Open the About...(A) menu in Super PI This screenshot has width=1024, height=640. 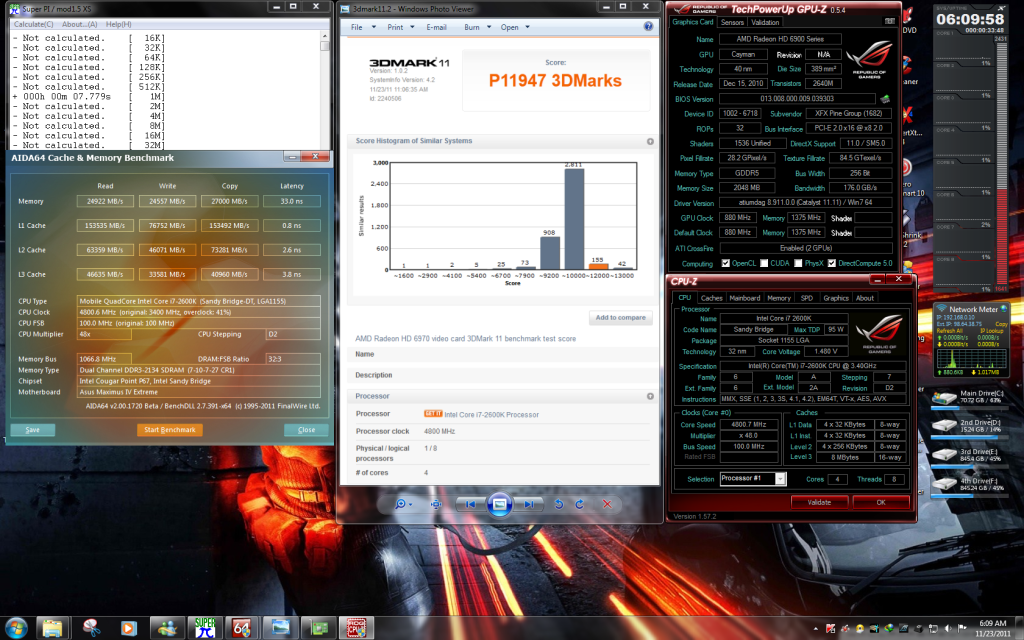point(80,24)
